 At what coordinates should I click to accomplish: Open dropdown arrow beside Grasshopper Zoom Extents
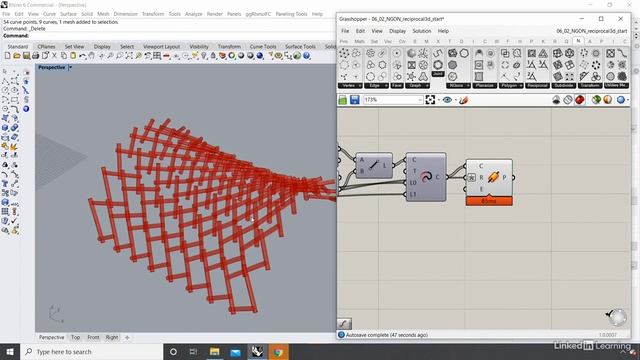439,100
